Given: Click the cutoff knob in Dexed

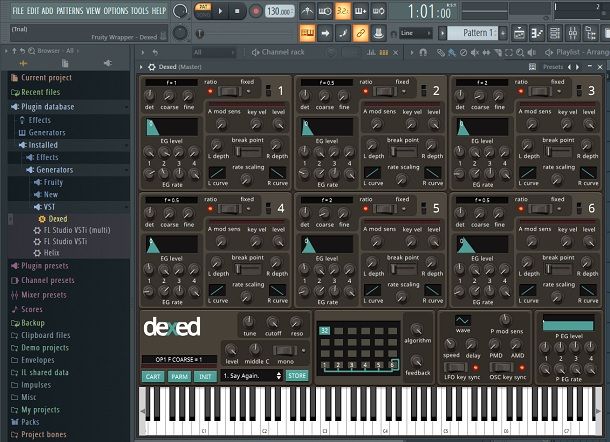Looking at the screenshot, I should (272, 322).
